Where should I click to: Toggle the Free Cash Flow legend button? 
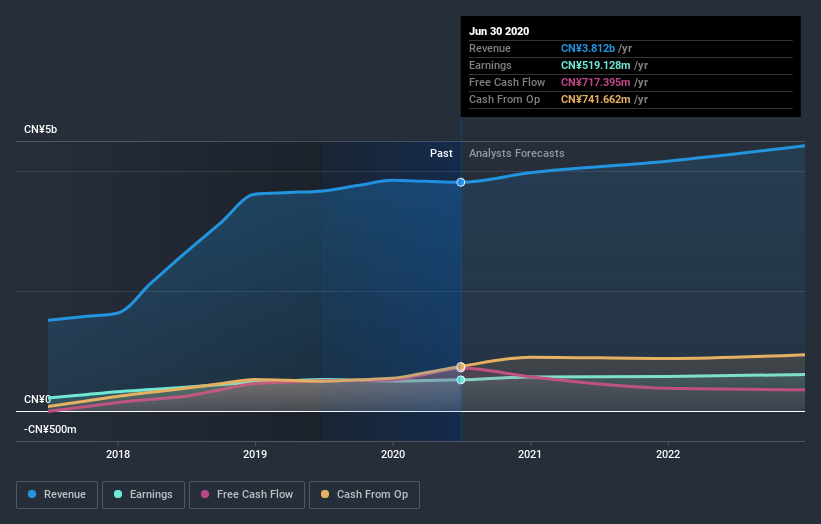coord(247,495)
